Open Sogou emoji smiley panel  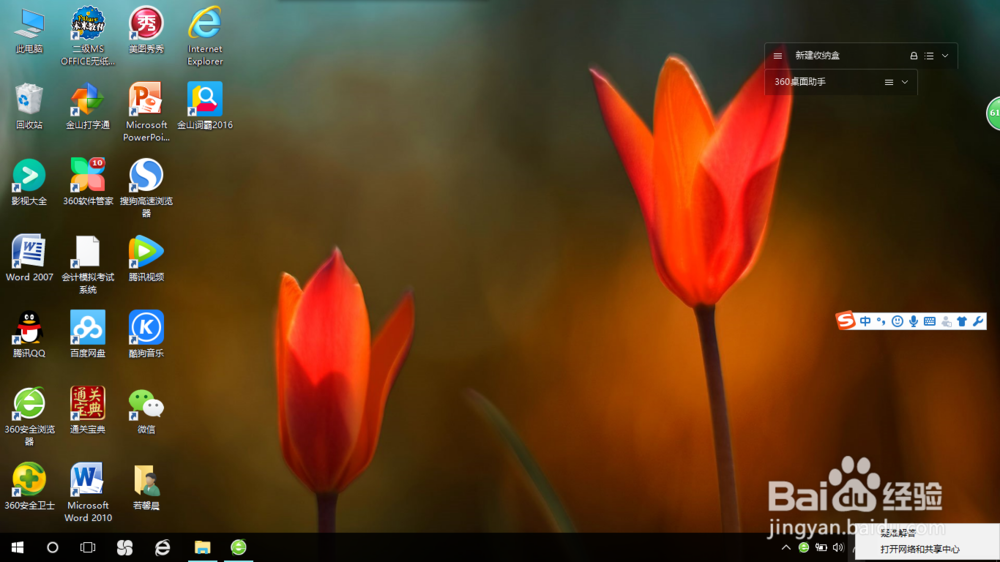[897, 321]
